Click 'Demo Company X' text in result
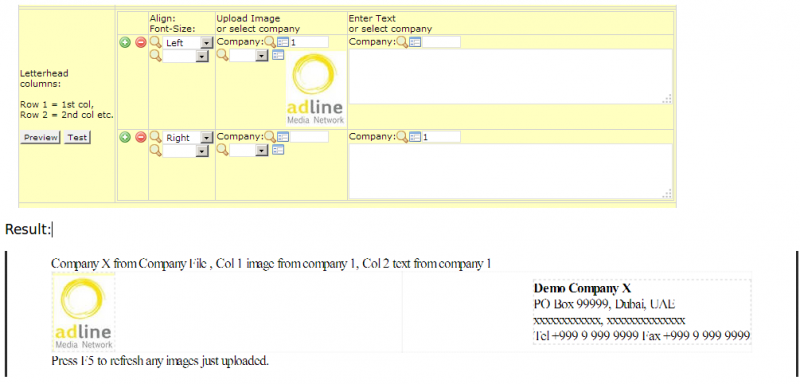Image resolution: width=800 pixels, height=384 pixels. [x=583, y=289]
